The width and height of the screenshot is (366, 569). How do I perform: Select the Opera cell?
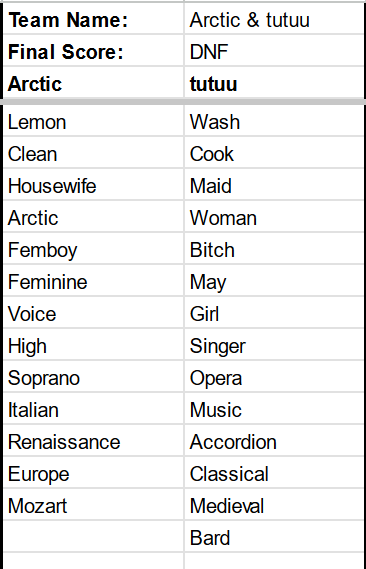point(274,377)
